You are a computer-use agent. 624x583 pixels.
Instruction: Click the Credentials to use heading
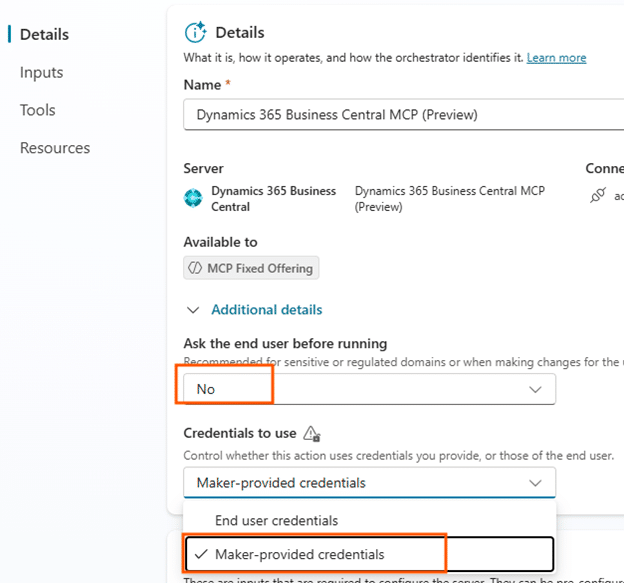click(x=240, y=433)
